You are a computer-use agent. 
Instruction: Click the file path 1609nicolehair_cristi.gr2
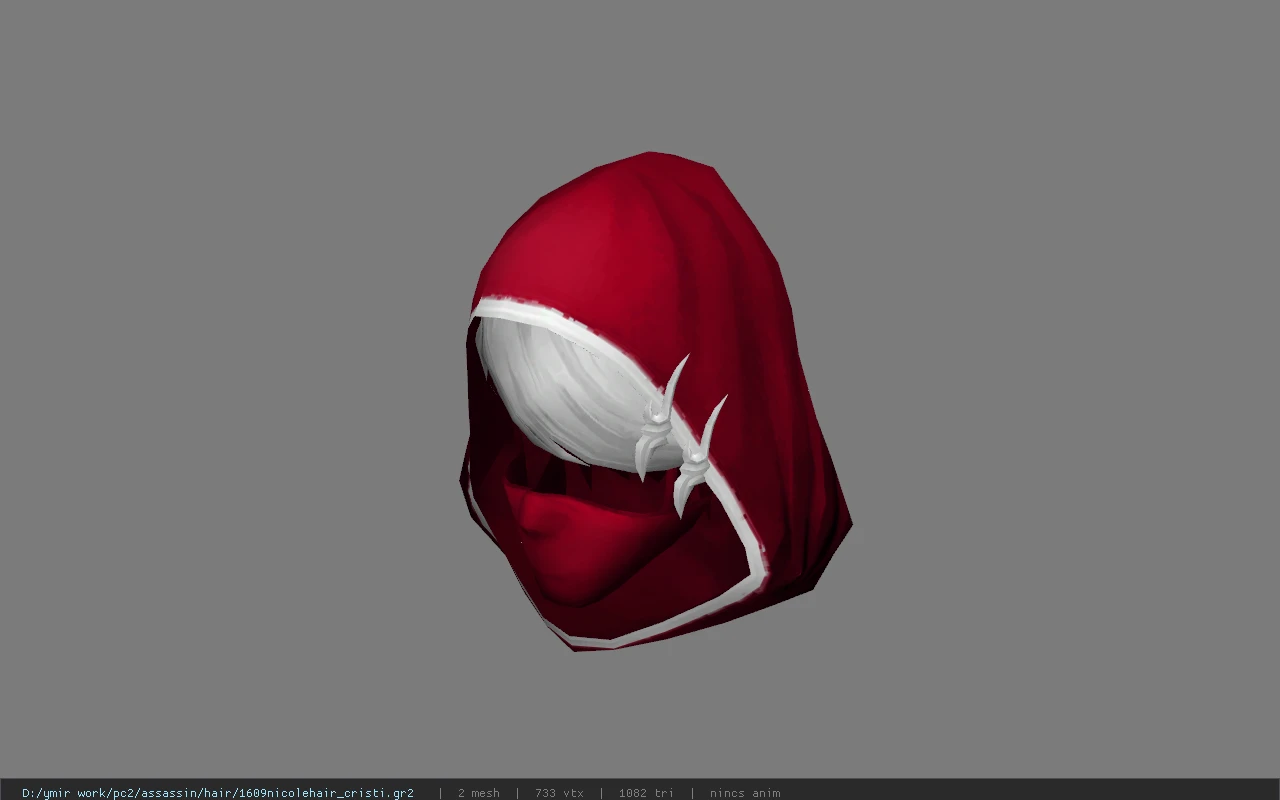pos(218,793)
